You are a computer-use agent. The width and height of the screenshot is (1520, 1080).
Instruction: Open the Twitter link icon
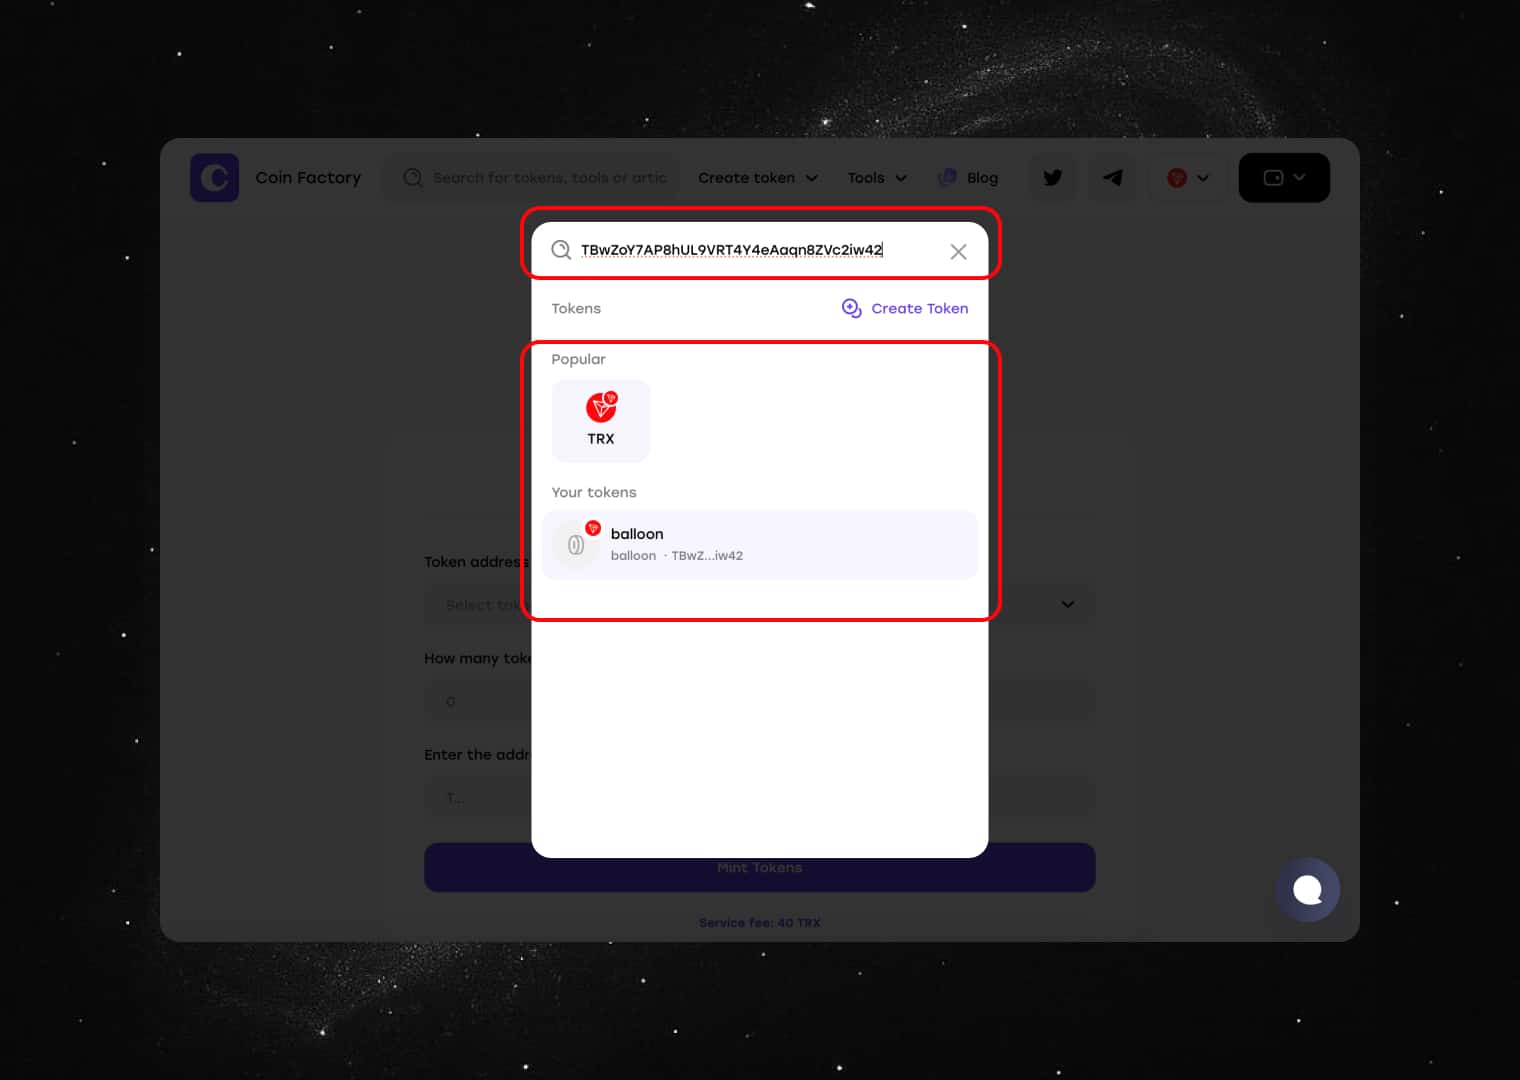tap(1053, 178)
